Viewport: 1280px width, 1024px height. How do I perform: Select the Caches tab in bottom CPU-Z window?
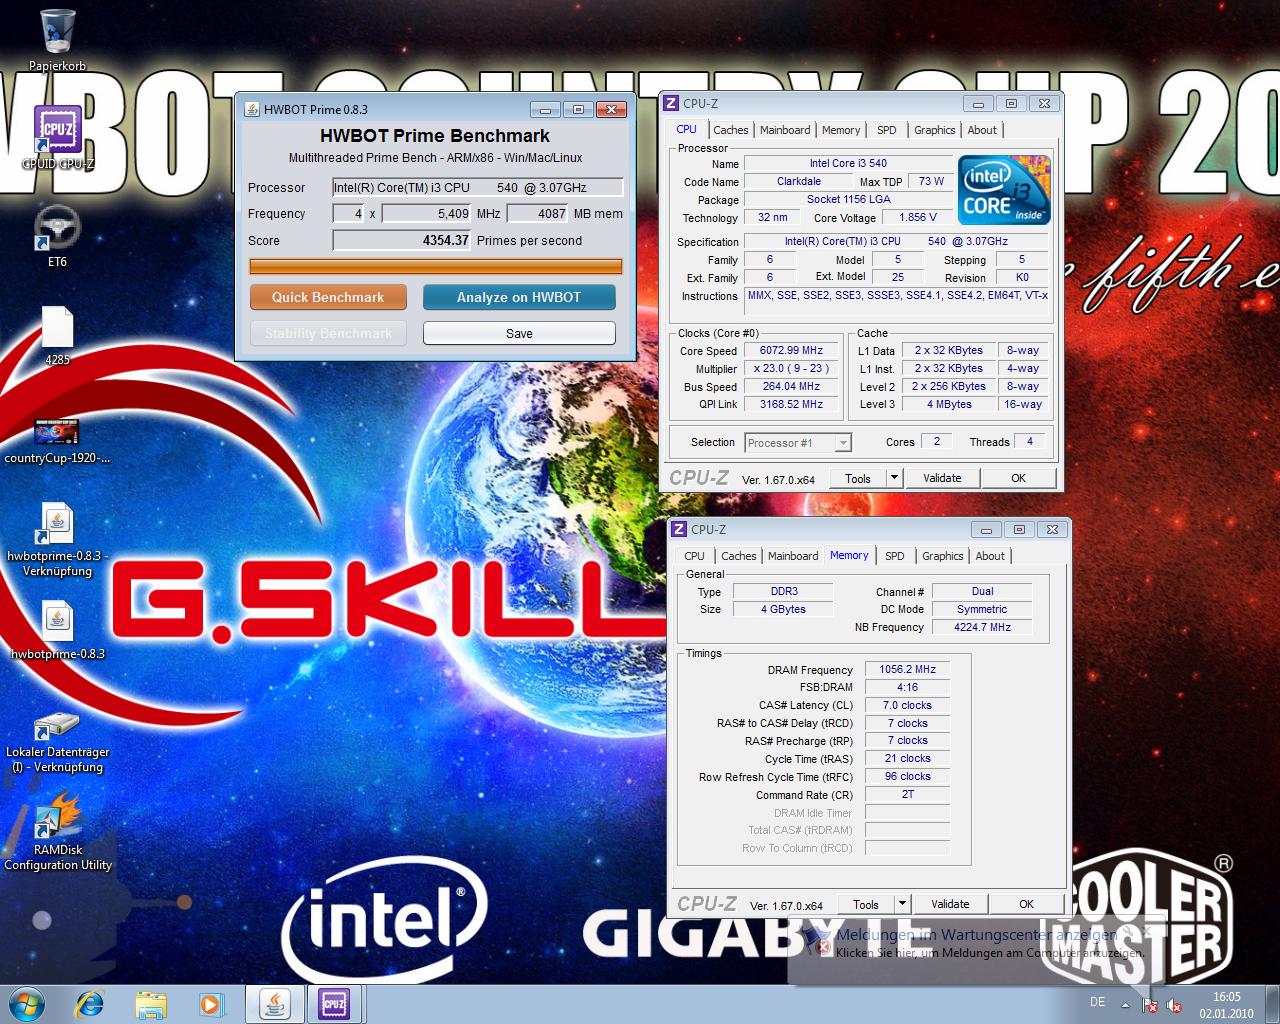739,556
